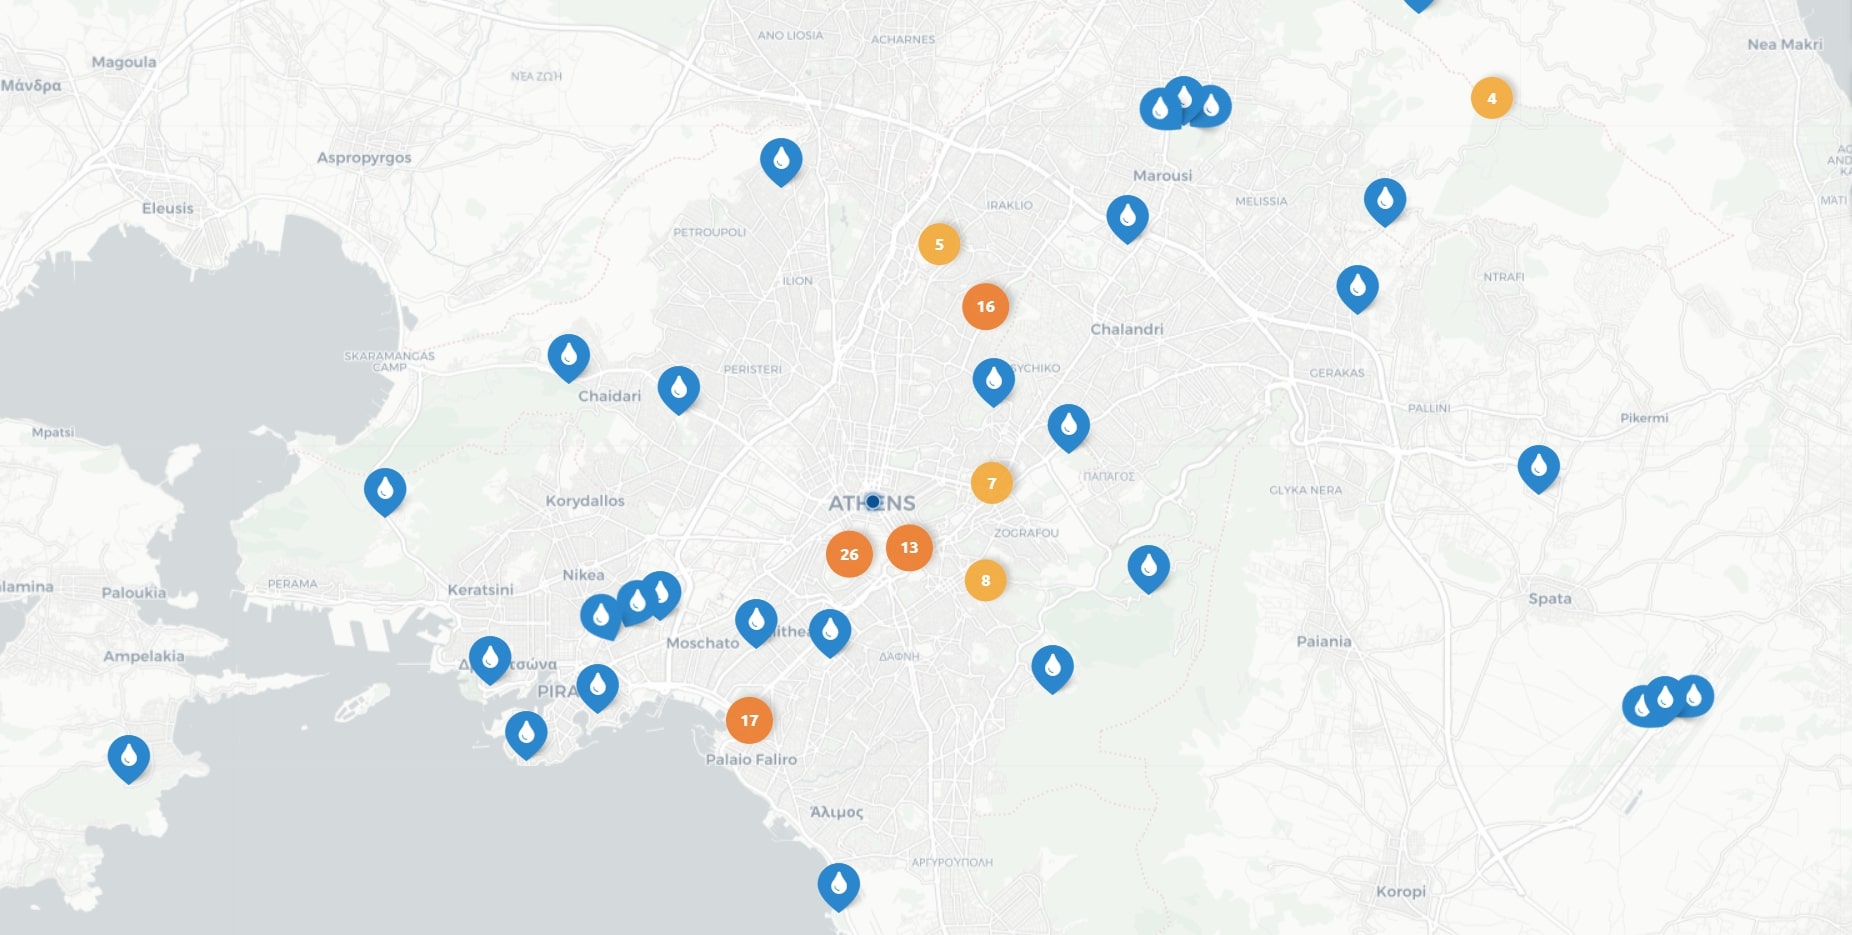Click water drop marker east of Zografou
Viewport: 1852px width, 935px height.
[x=1148, y=567]
